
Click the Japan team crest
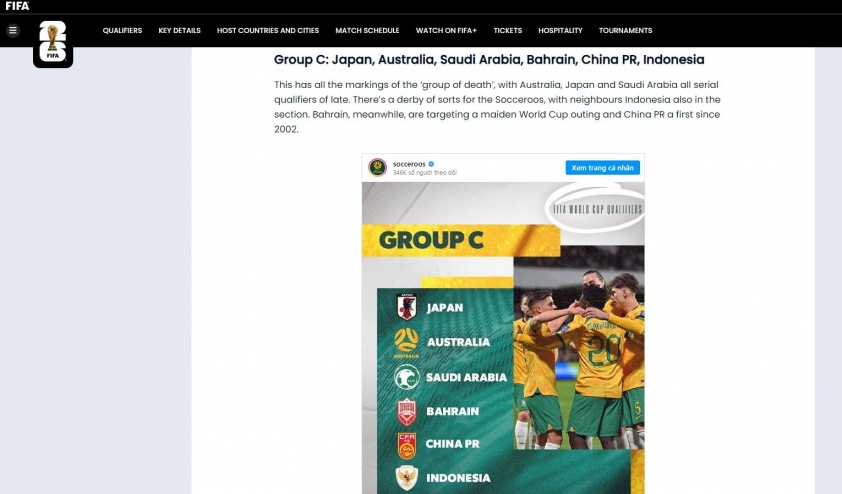pos(407,307)
